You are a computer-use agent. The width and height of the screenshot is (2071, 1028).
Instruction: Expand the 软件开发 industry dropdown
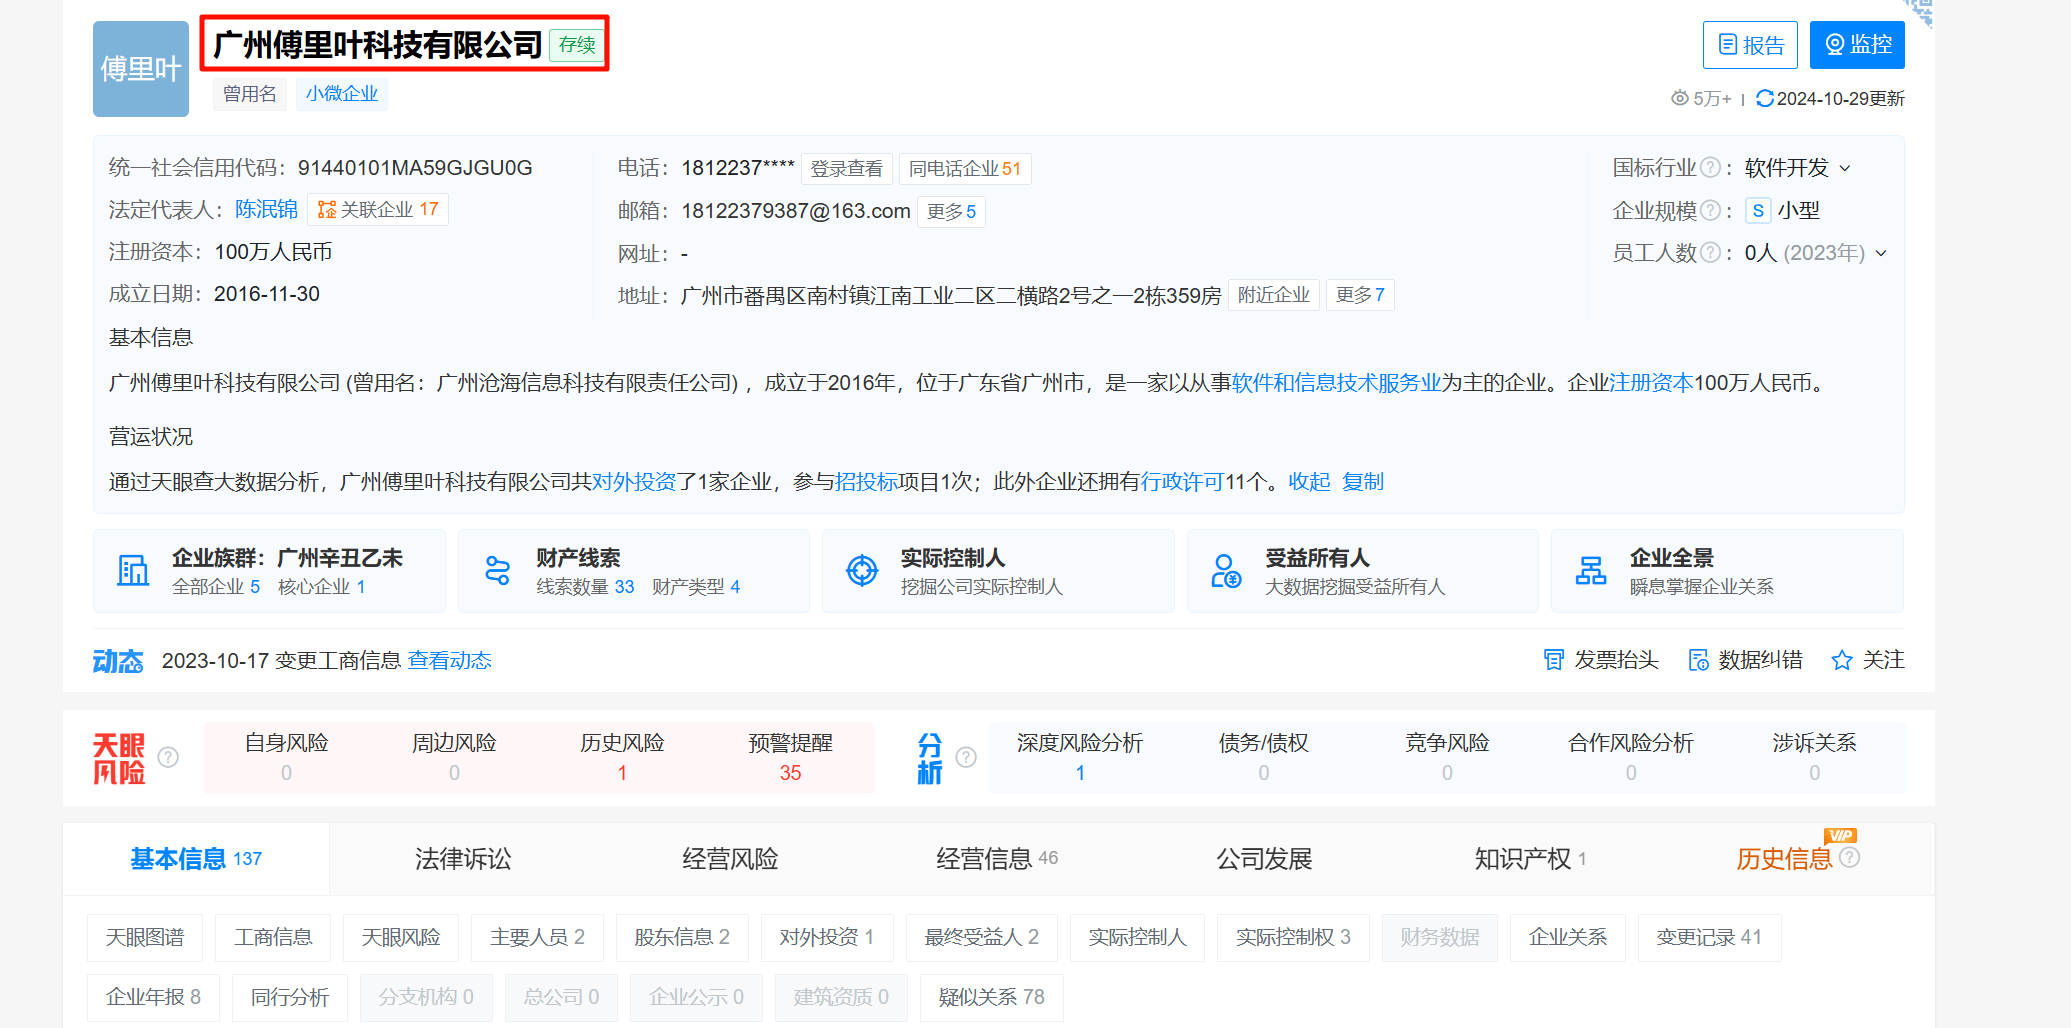[x=1845, y=168]
